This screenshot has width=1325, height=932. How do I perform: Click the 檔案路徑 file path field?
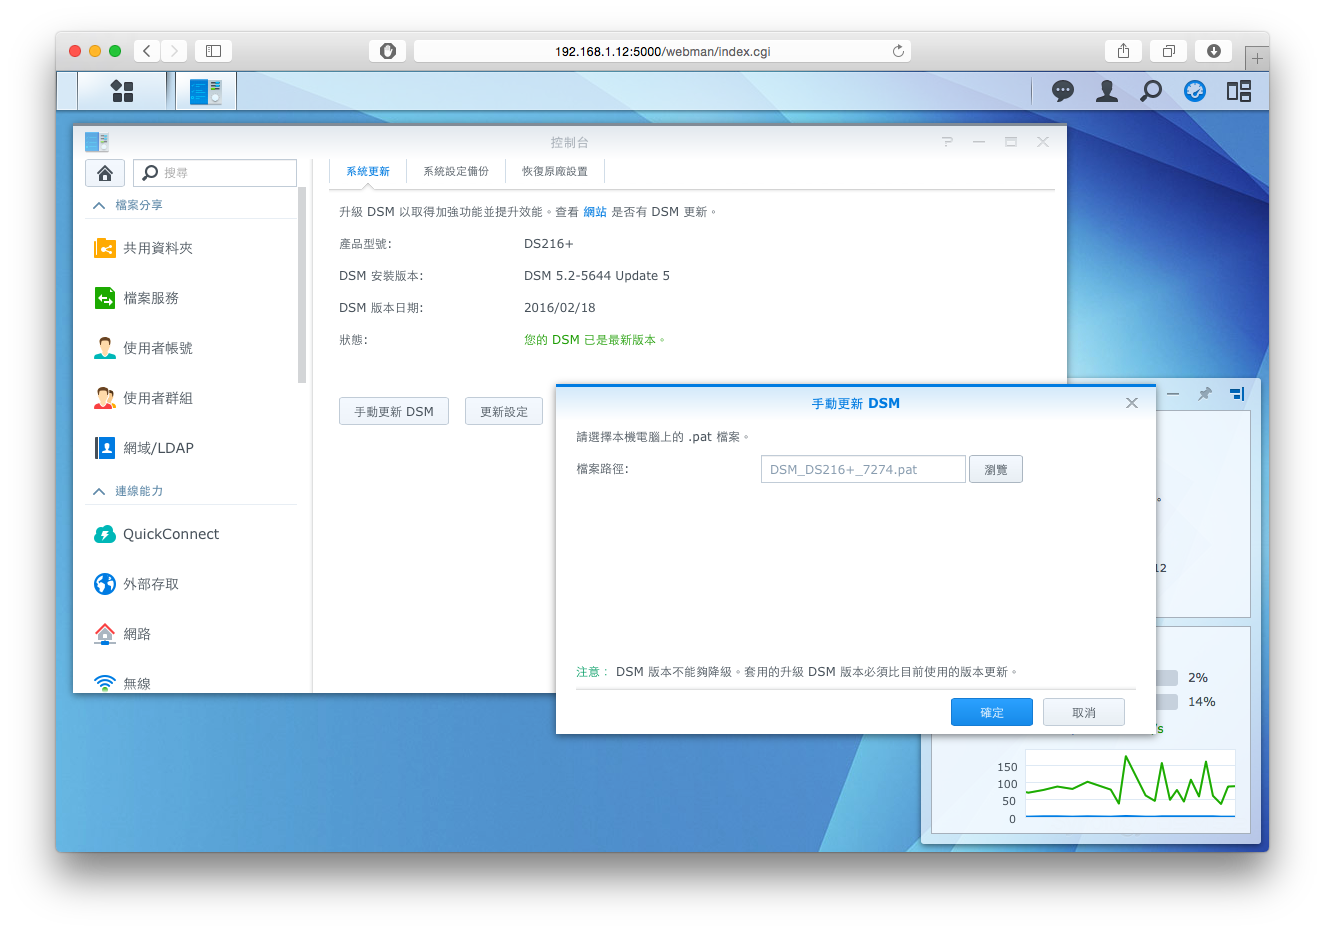point(863,469)
